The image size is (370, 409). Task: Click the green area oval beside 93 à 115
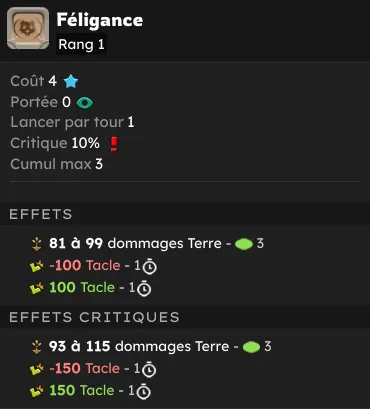[x=251, y=347]
